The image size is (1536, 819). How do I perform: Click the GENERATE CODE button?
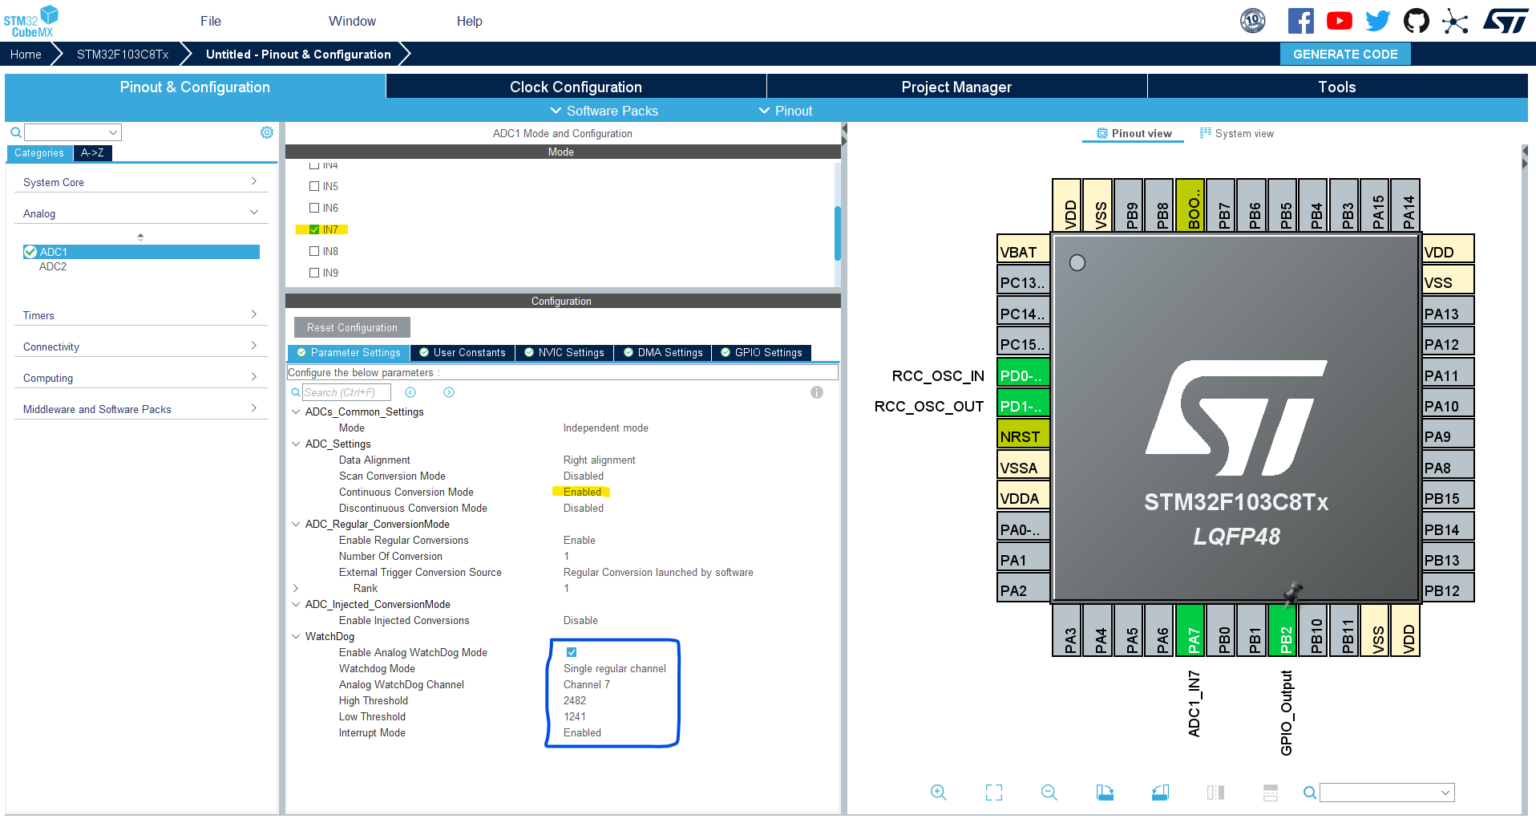1345,54
